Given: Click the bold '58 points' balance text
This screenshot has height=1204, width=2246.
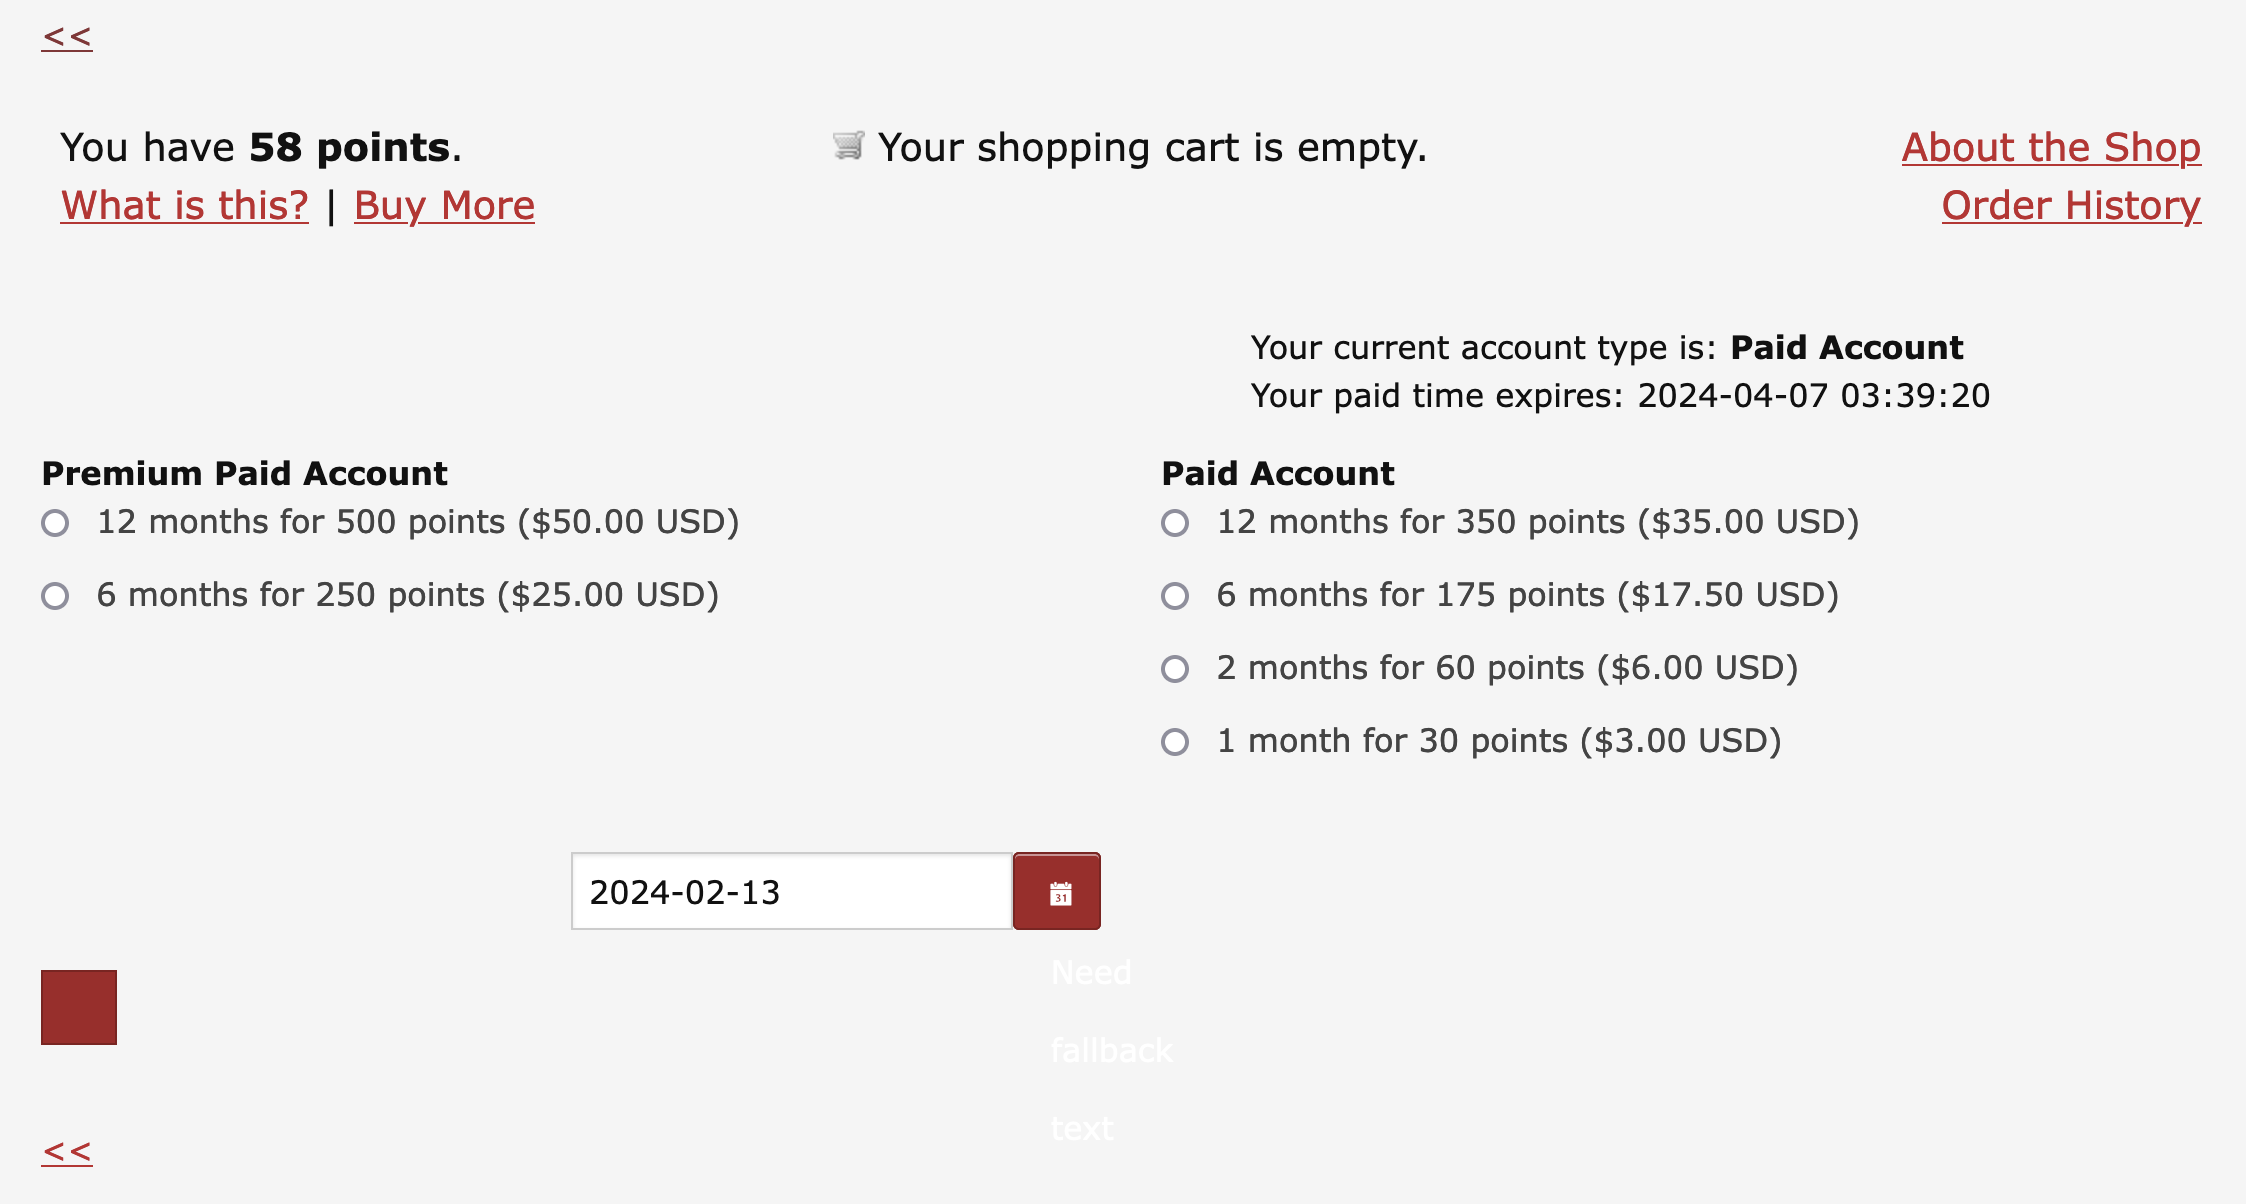Looking at the screenshot, I should coord(350,148).
